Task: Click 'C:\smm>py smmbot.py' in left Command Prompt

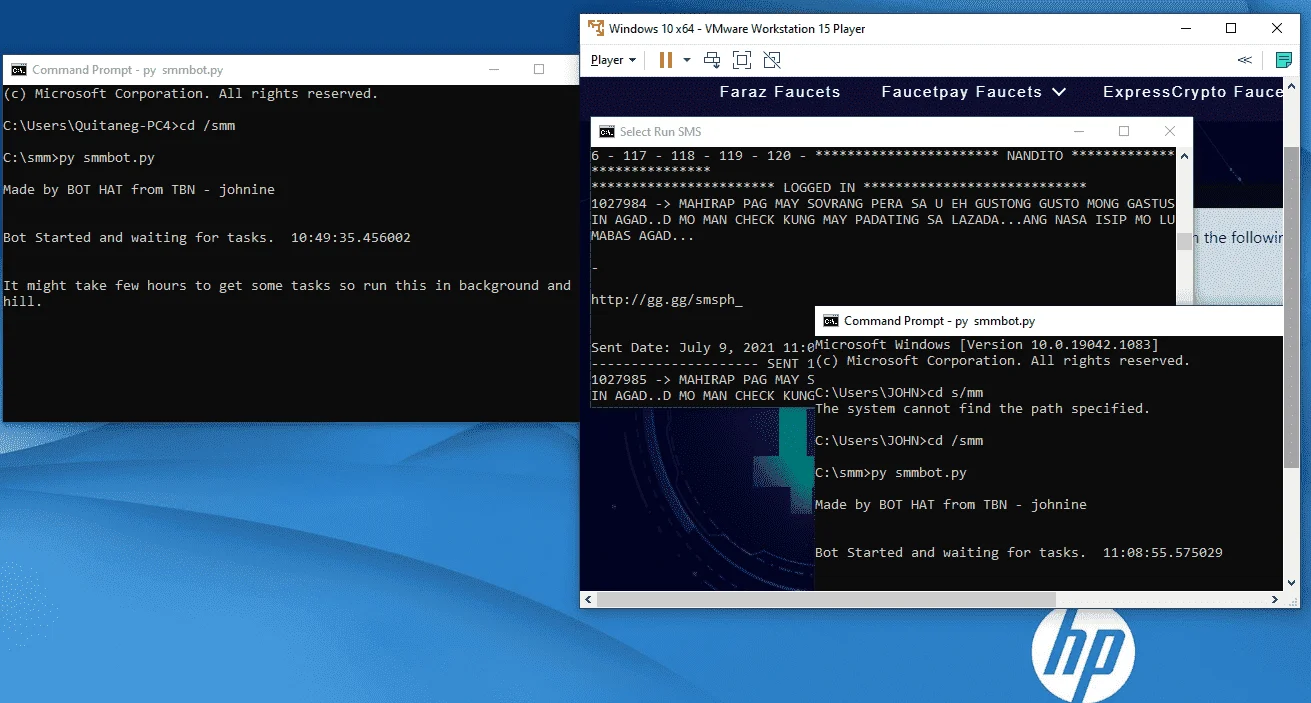Action: tap(79, 158)
